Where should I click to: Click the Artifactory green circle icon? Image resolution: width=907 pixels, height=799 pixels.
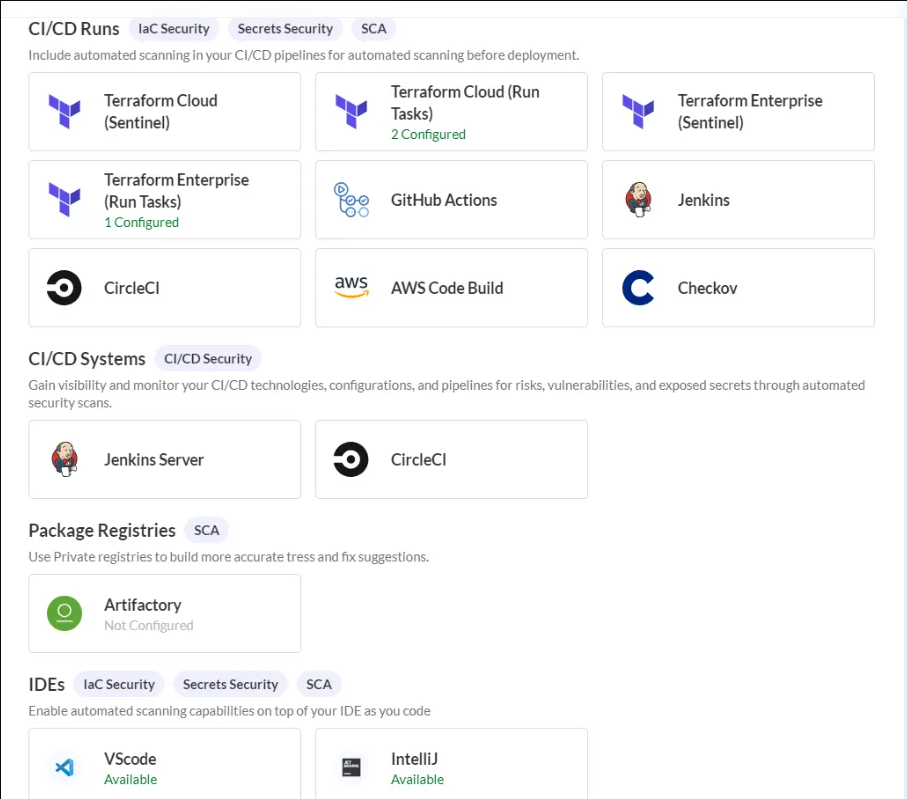[65, 613]
